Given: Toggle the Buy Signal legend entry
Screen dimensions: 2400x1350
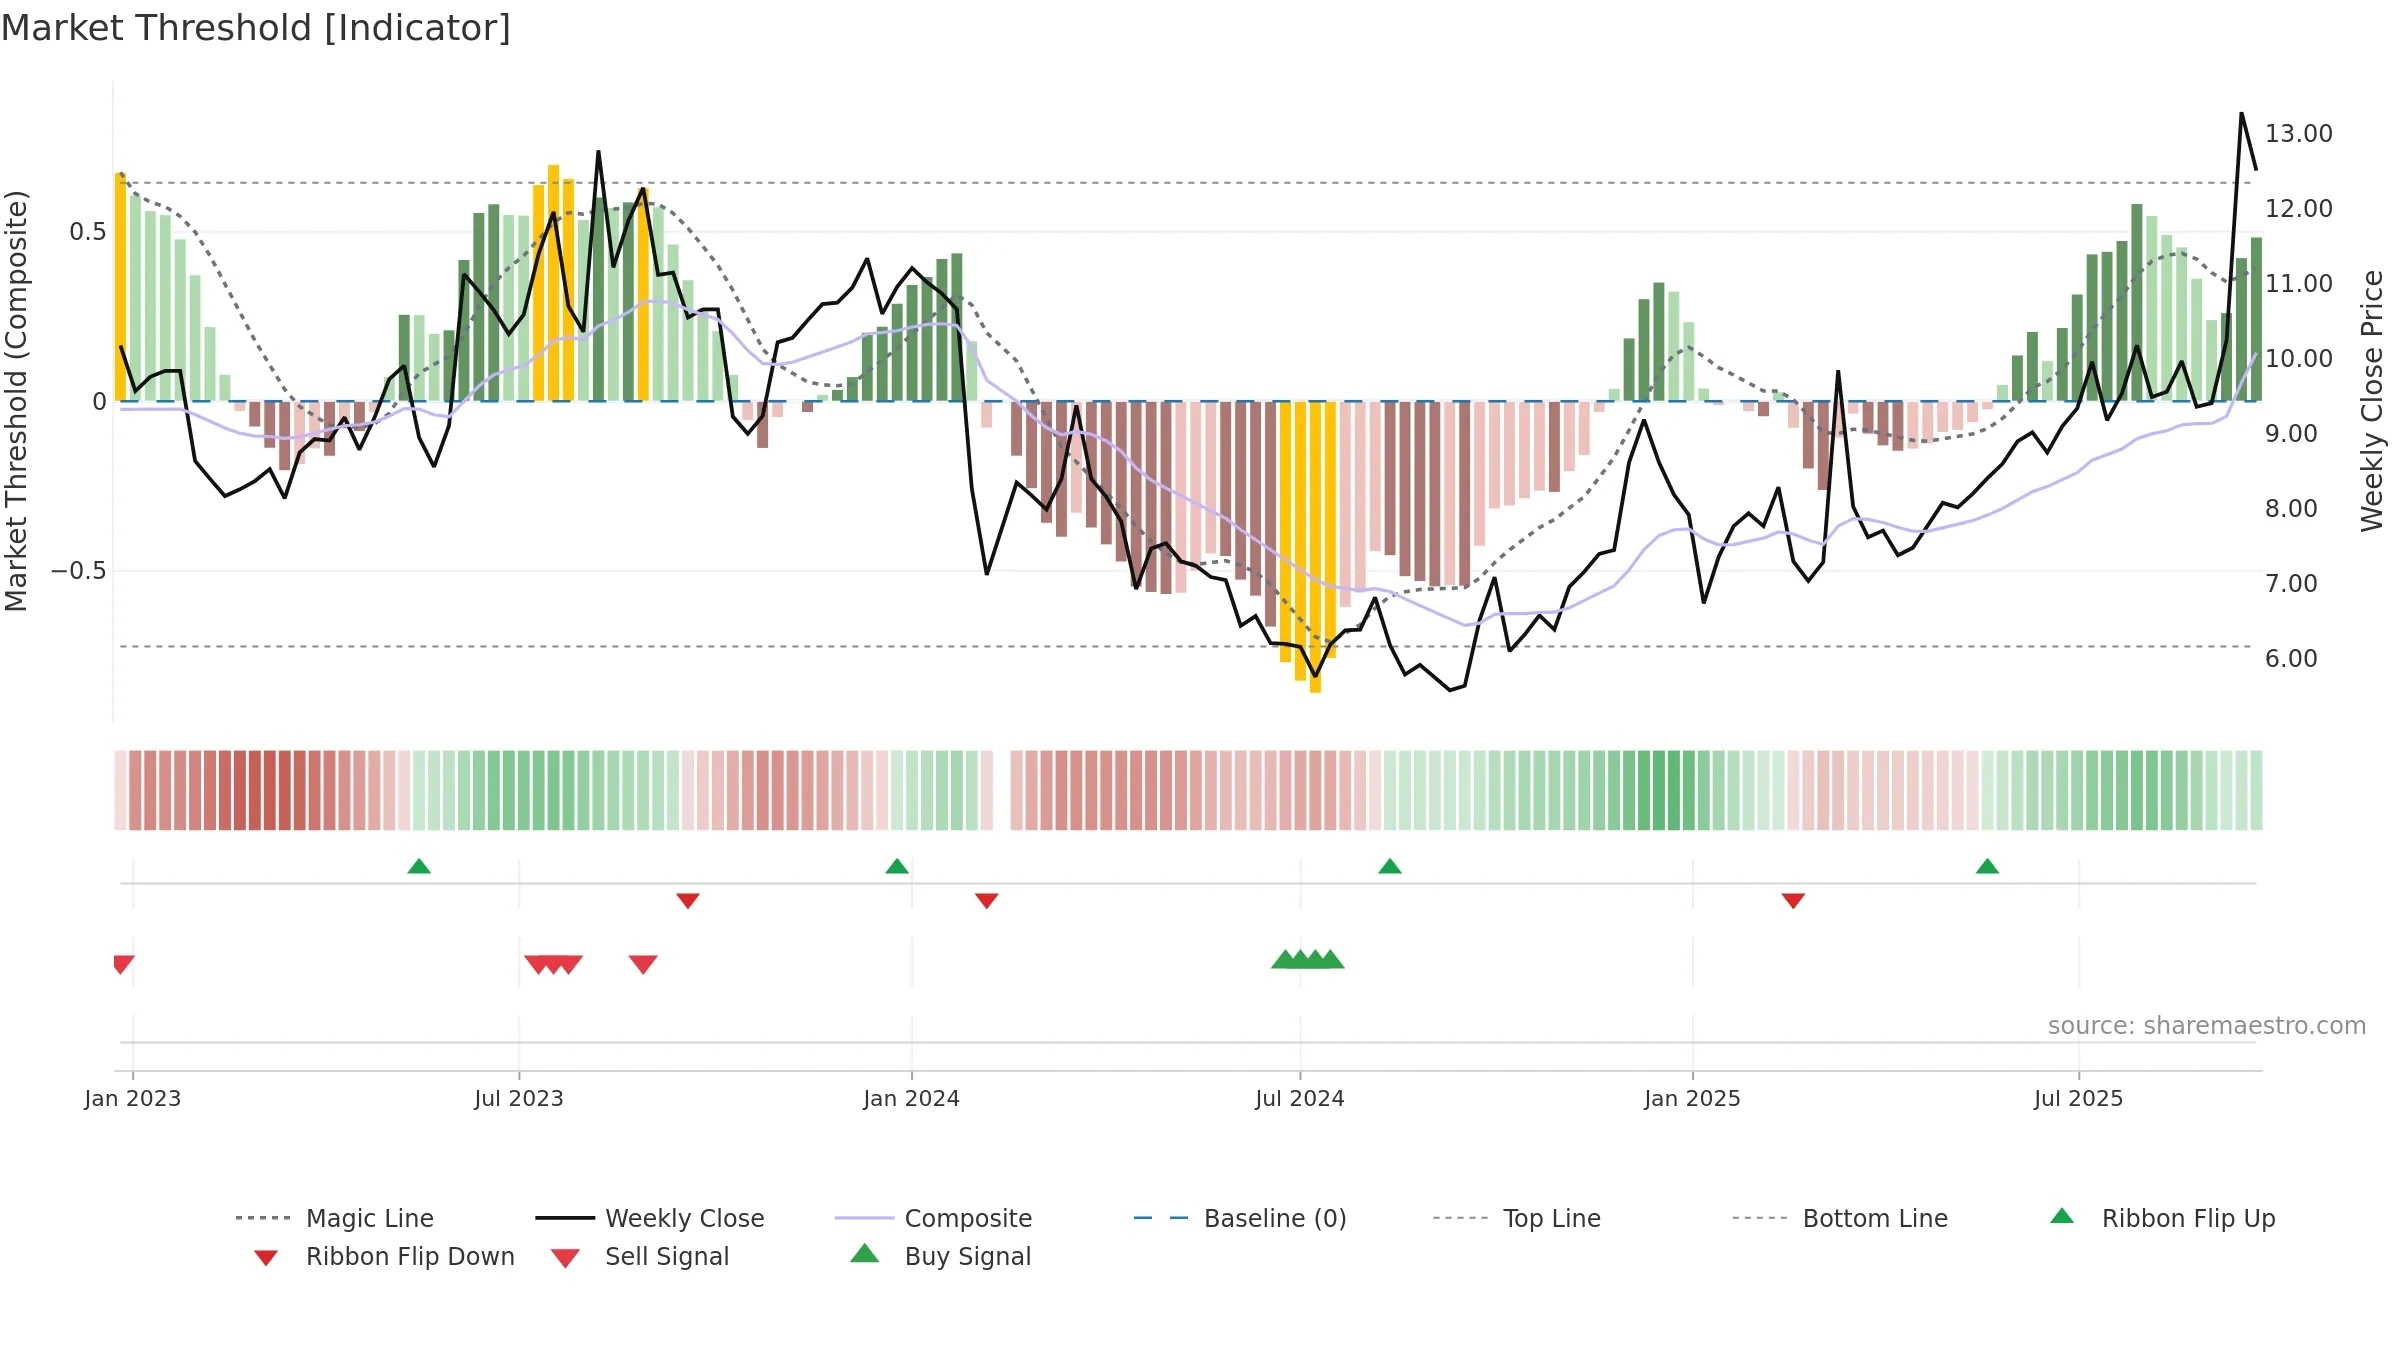Looking at the screenshot, I should (x=940, y=1256).
